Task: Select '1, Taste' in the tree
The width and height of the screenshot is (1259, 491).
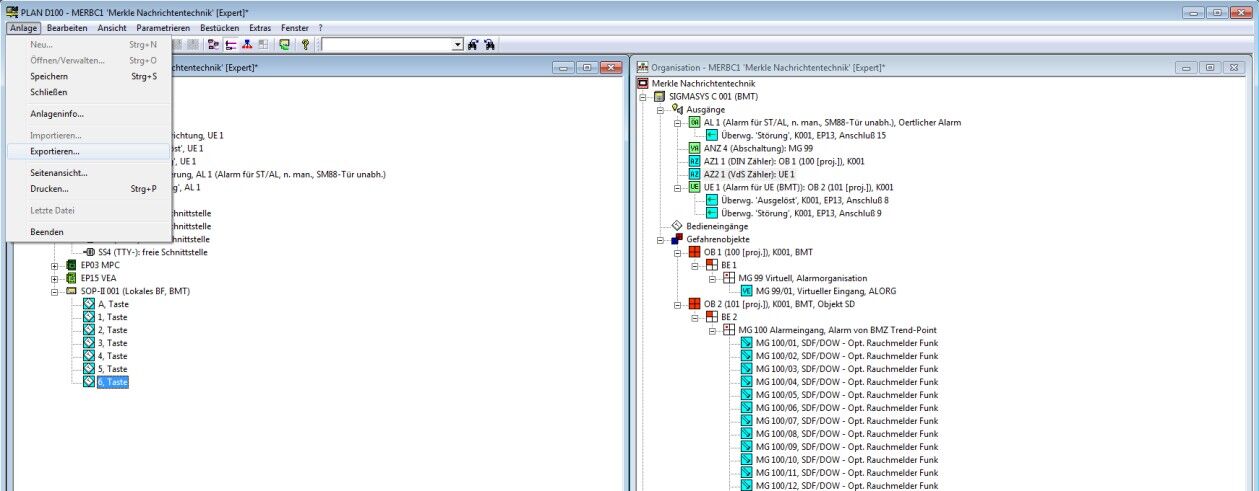Action: (112, 317)
